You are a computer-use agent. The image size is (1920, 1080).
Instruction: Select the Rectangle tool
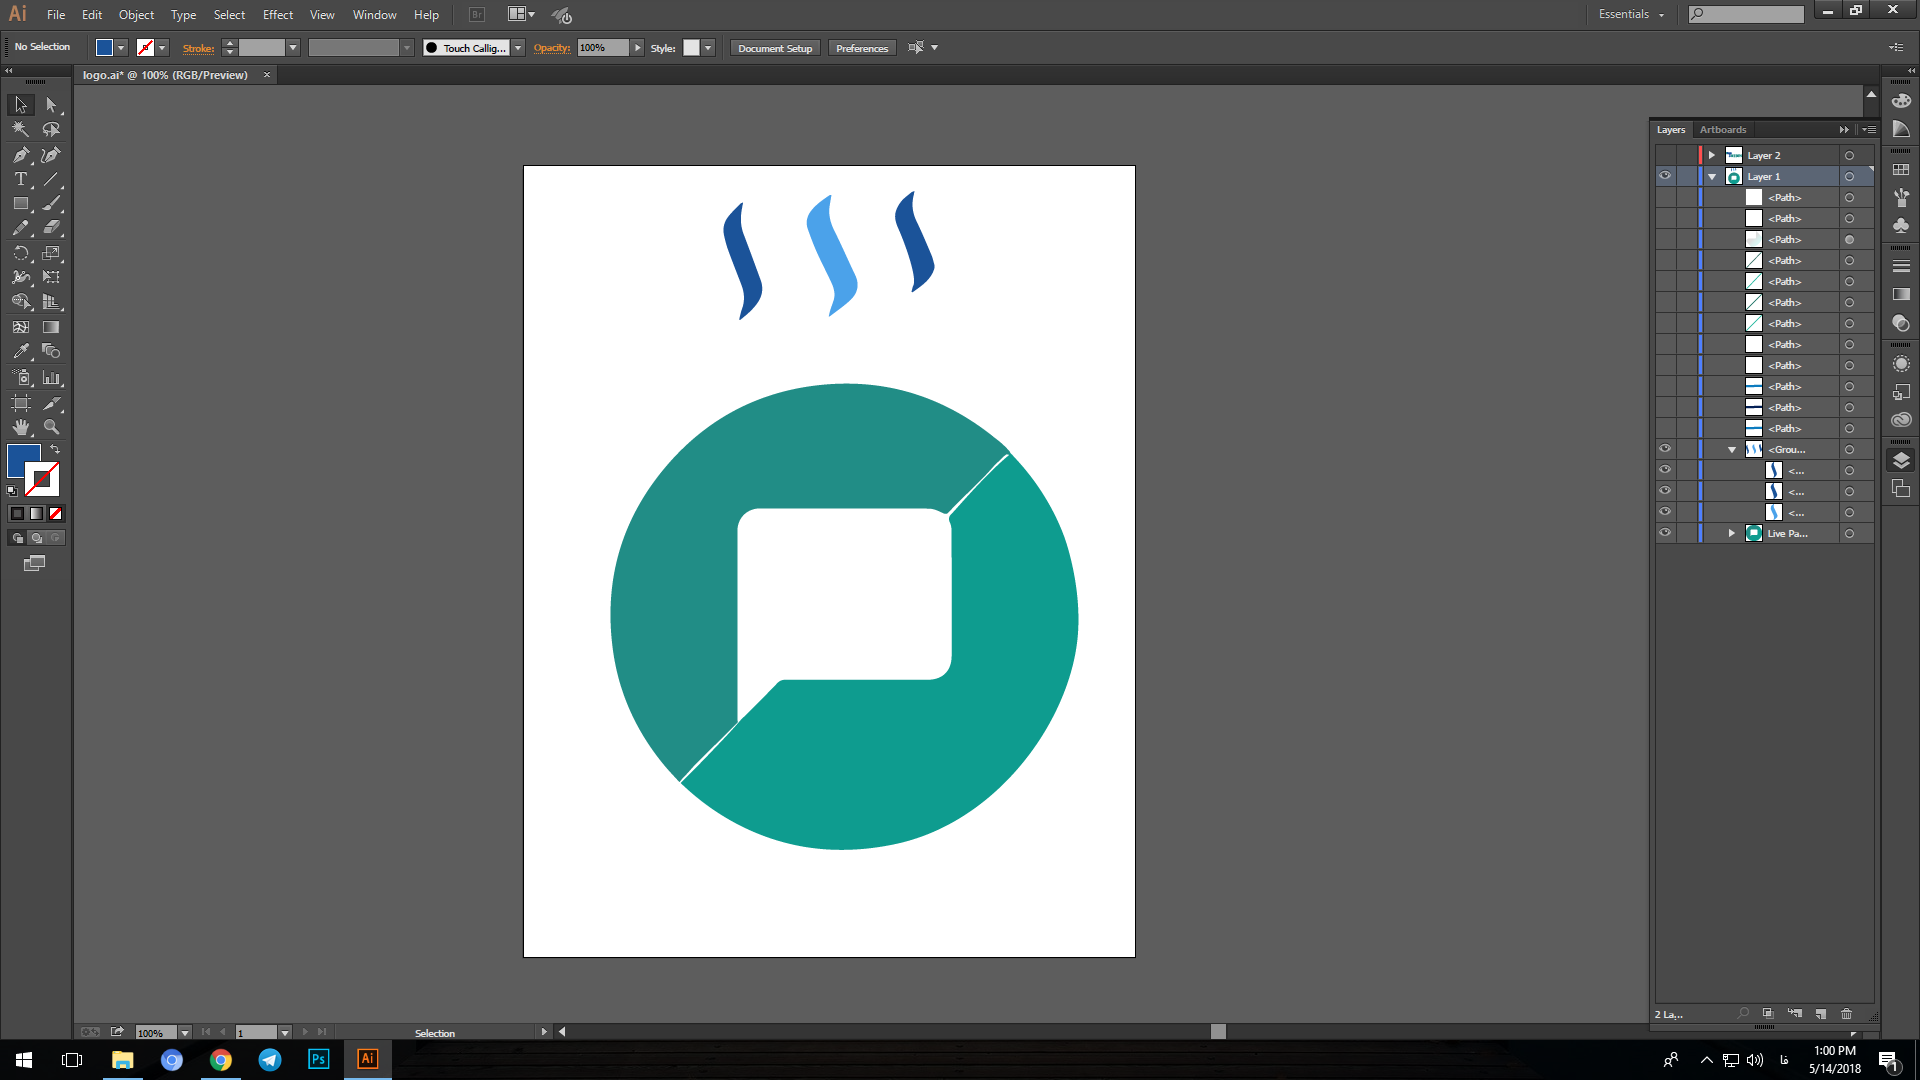click(20, 203)
